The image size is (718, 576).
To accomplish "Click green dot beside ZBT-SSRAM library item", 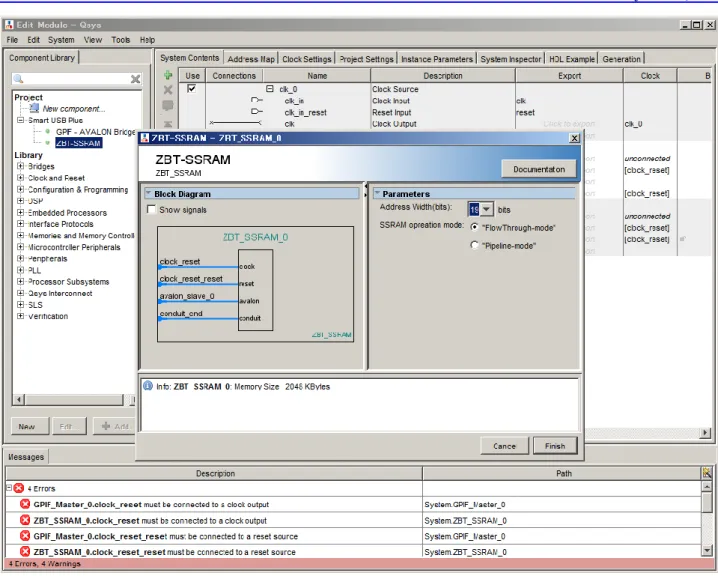I will [x=48, y=143].
